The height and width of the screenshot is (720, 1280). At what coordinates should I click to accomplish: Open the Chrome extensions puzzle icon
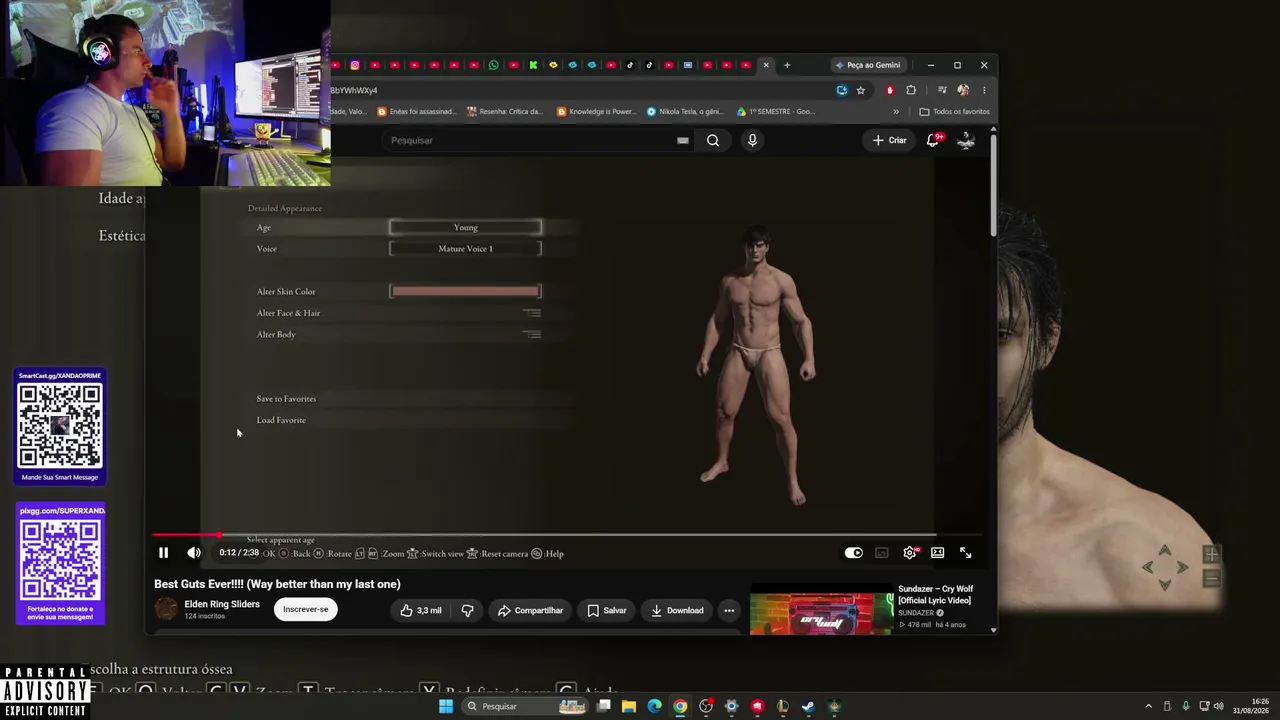pyautogui.click(x=910, y=90)
